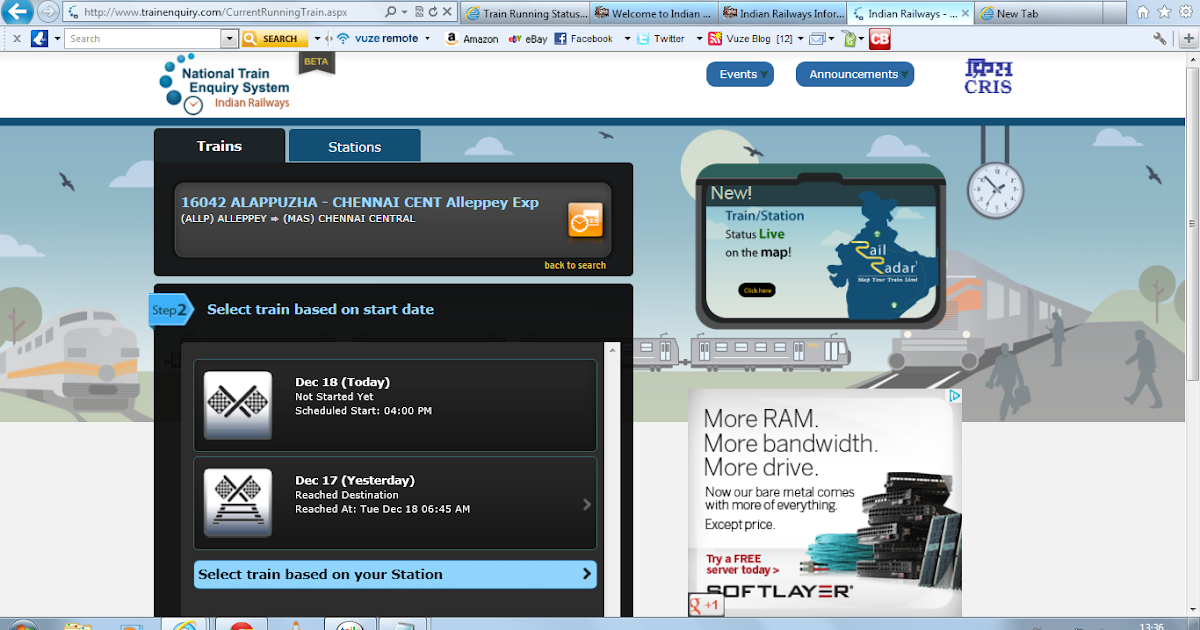
Task: Open the Events dropdown
Action: point(740,74)
